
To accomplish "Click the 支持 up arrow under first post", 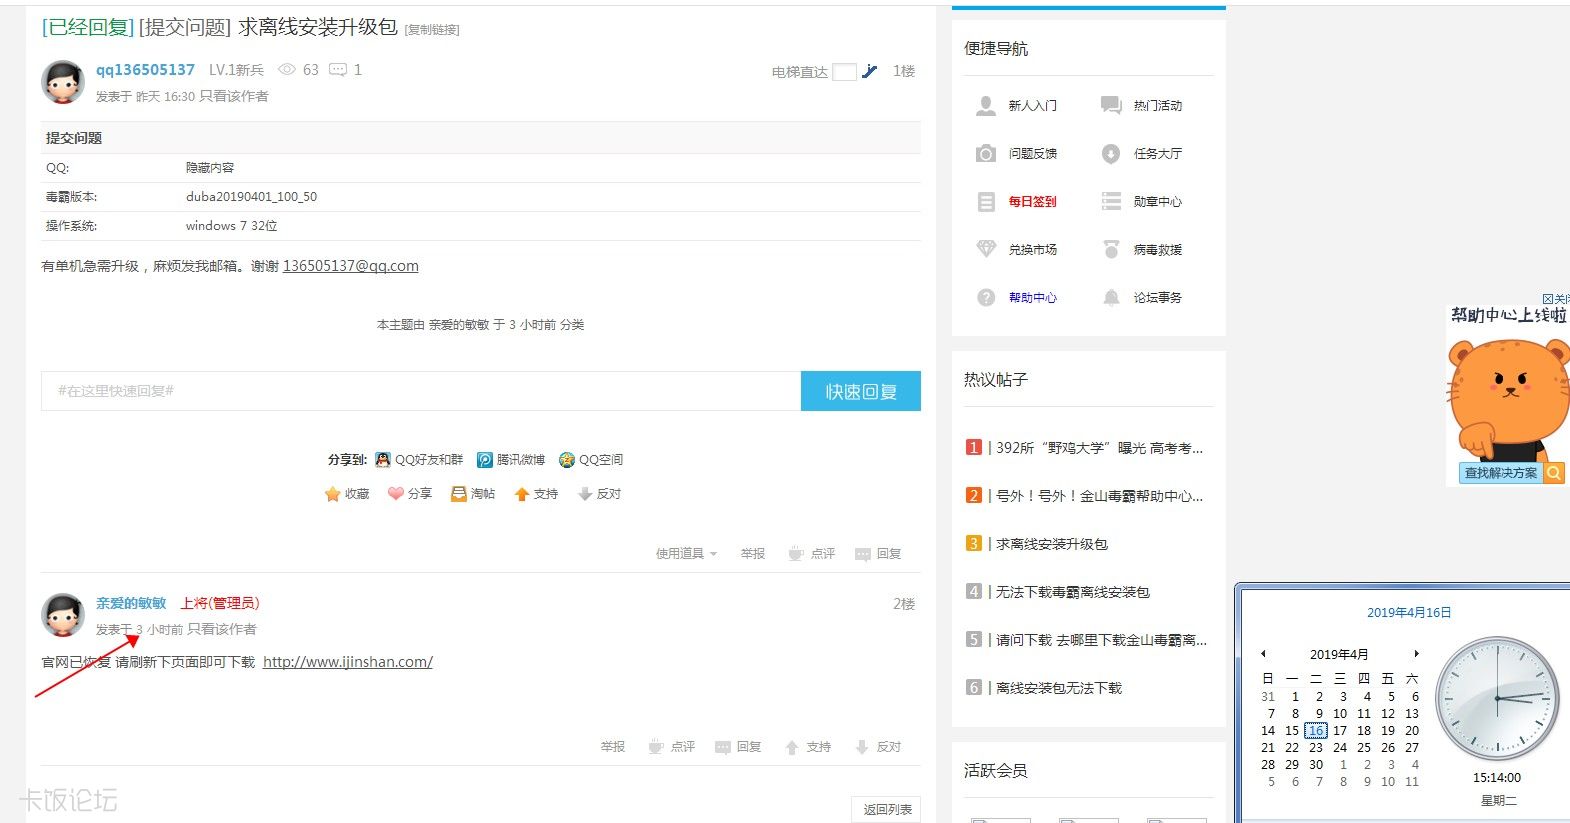I will coord(521,494).
